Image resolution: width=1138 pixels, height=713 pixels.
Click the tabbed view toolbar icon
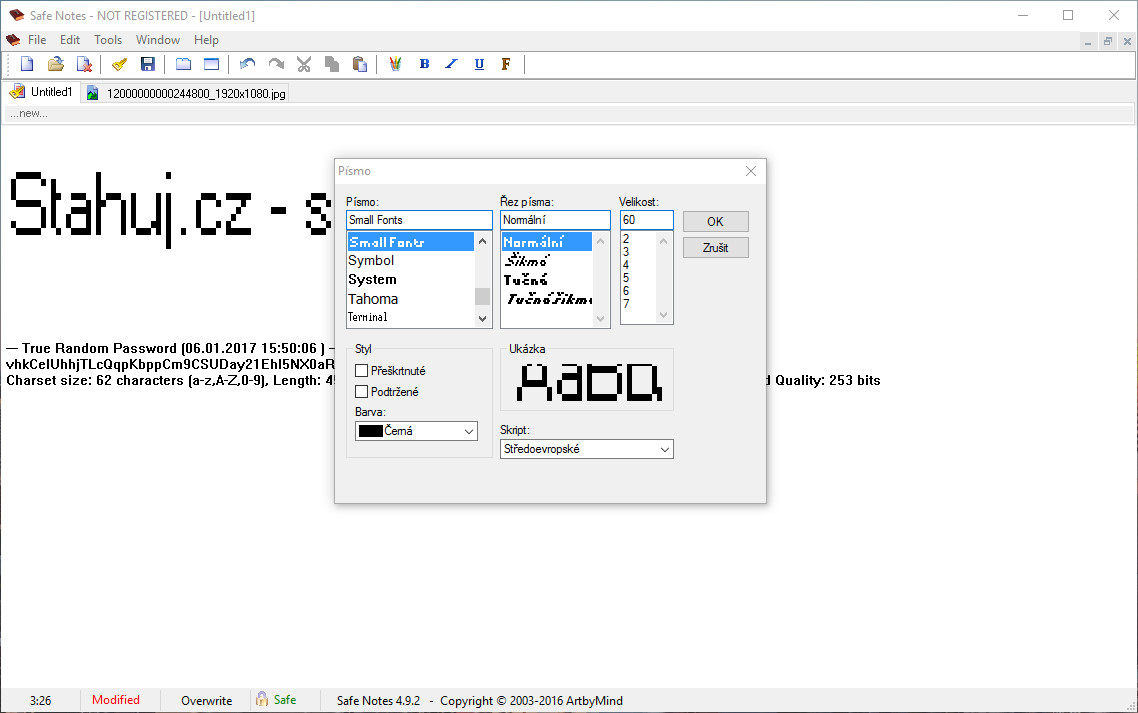point(184,65)
